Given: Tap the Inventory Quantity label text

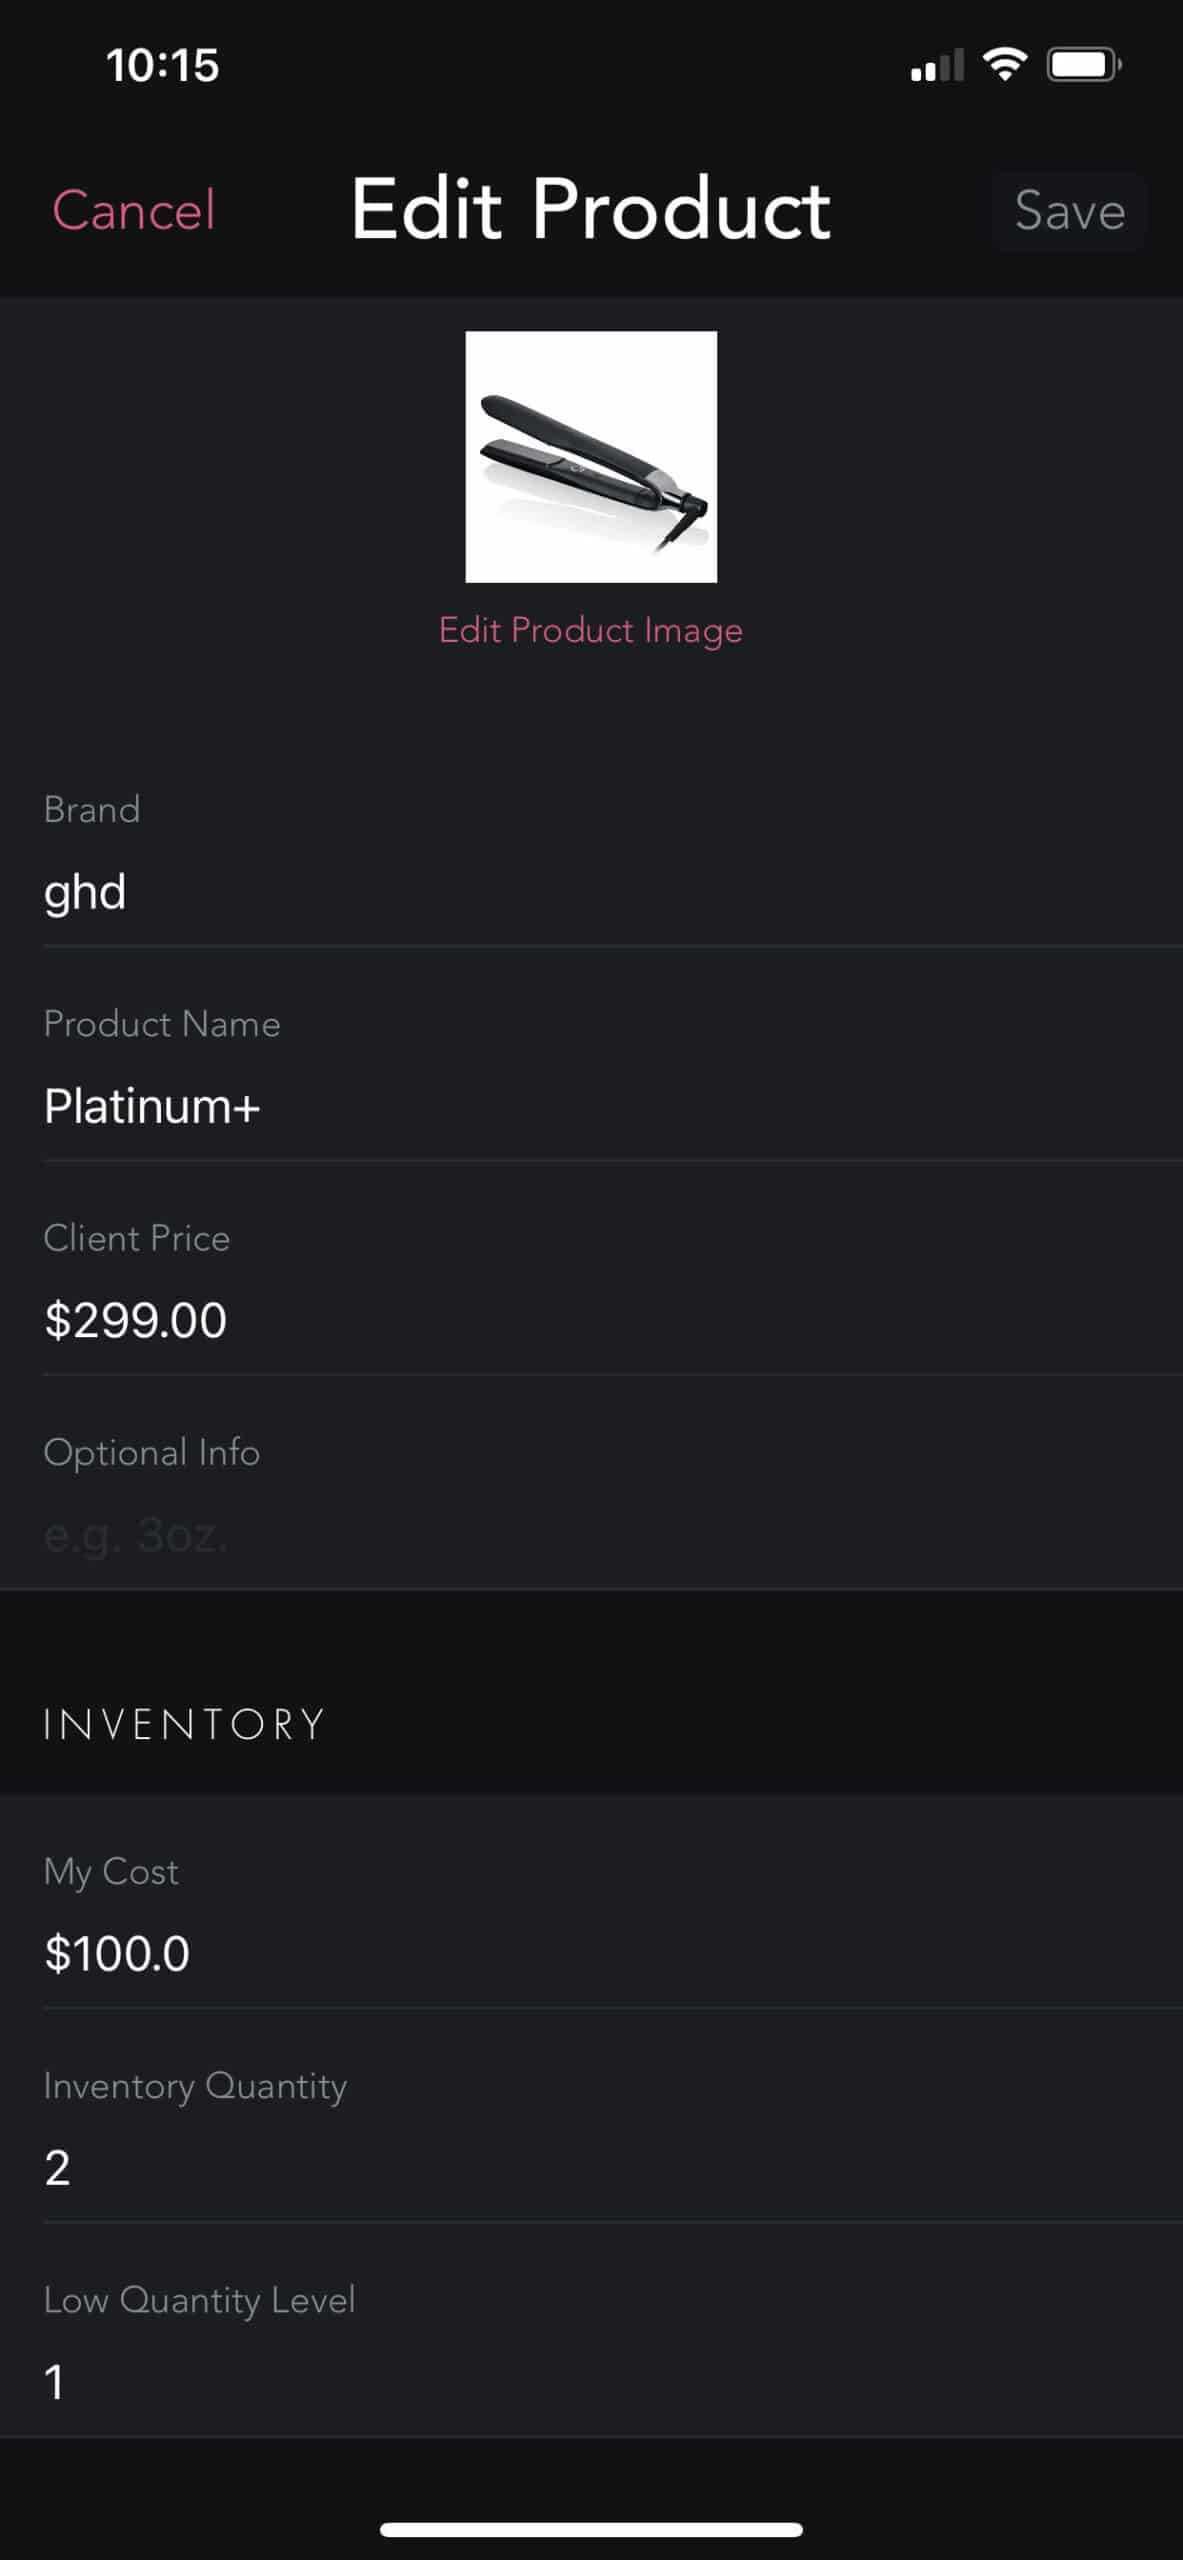Looking at the screenshot, I should [x=195, y=2086].
